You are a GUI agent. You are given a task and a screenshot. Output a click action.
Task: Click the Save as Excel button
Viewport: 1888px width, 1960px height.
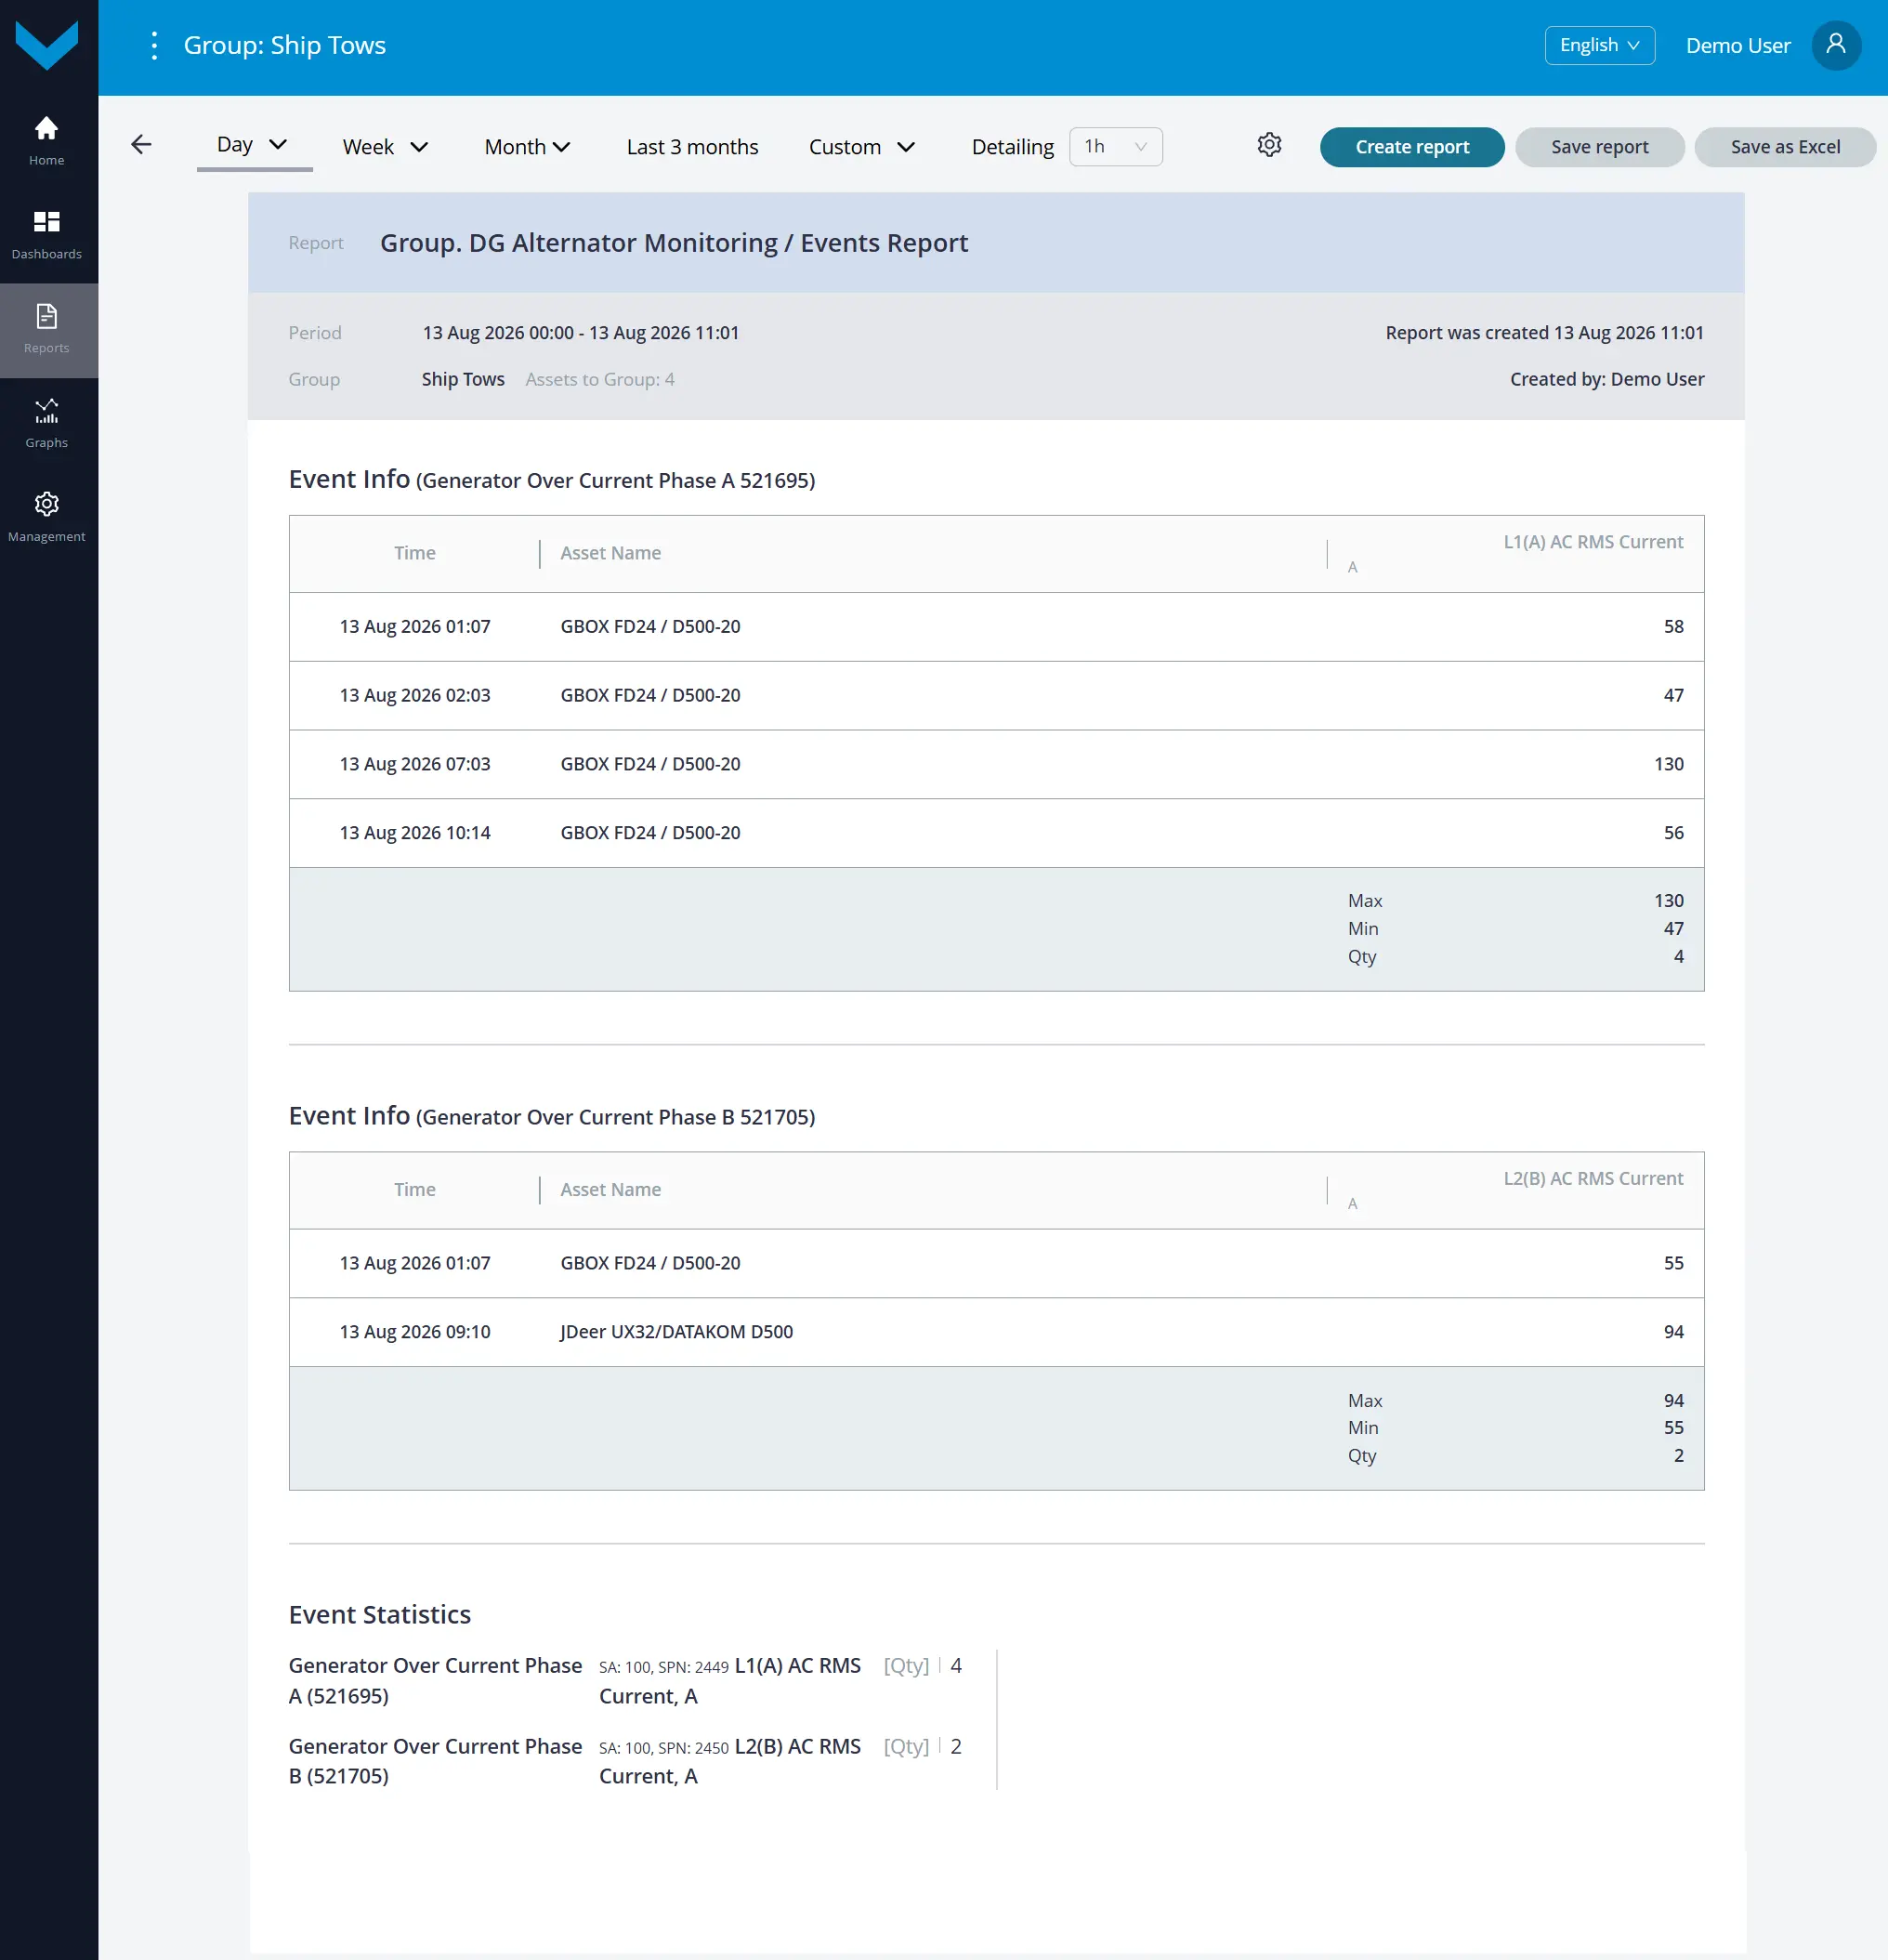coord(1785,147)
